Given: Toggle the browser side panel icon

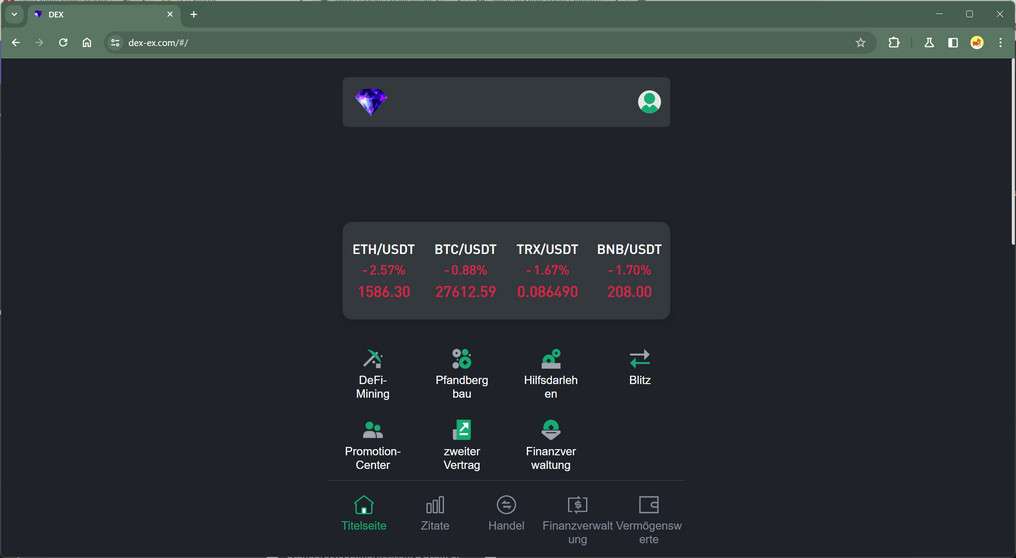Looking at the screenshot, I should pos(952,43).
